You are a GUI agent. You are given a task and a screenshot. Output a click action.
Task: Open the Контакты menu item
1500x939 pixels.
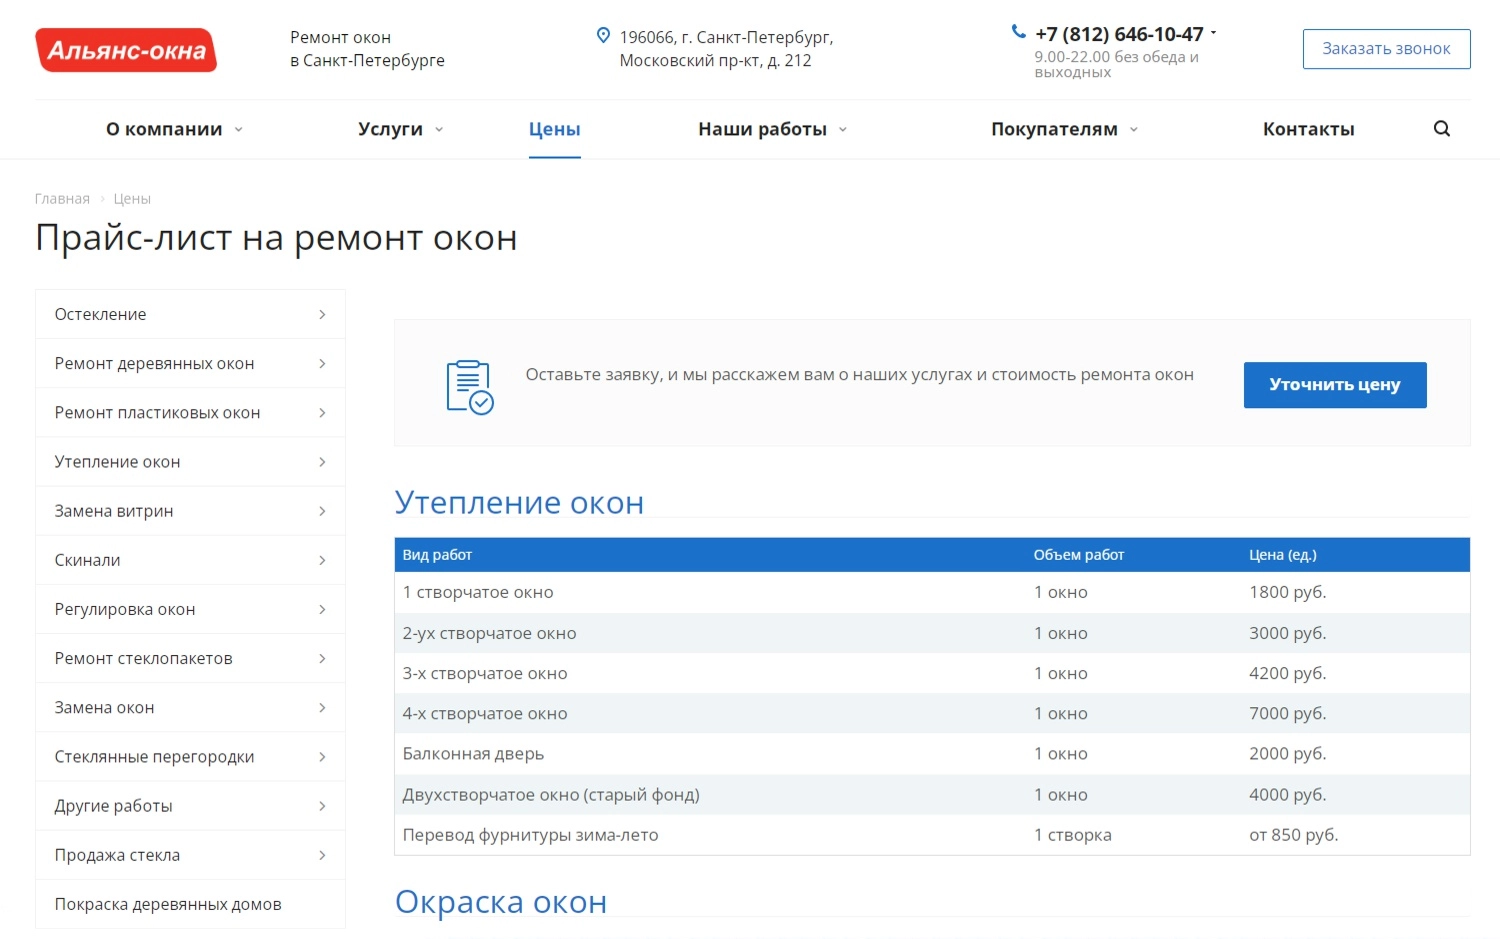(1309, 129)
